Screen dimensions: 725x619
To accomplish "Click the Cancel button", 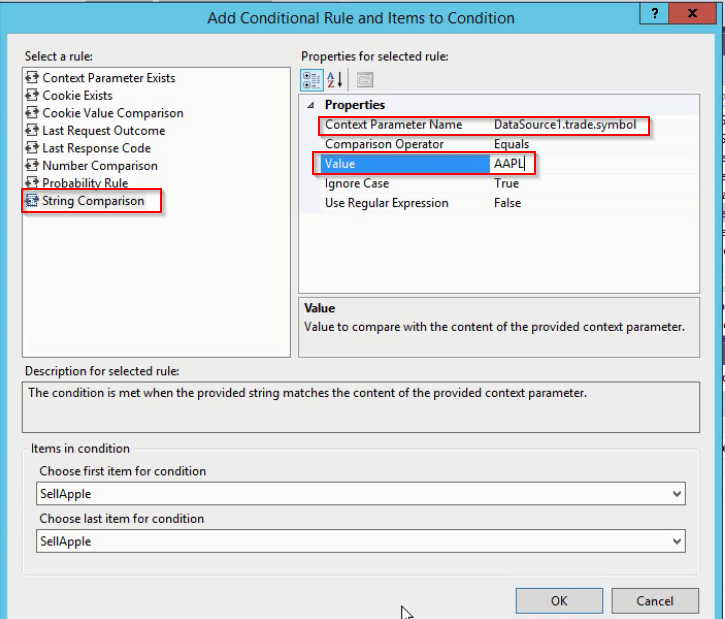I will pos(655,601).
